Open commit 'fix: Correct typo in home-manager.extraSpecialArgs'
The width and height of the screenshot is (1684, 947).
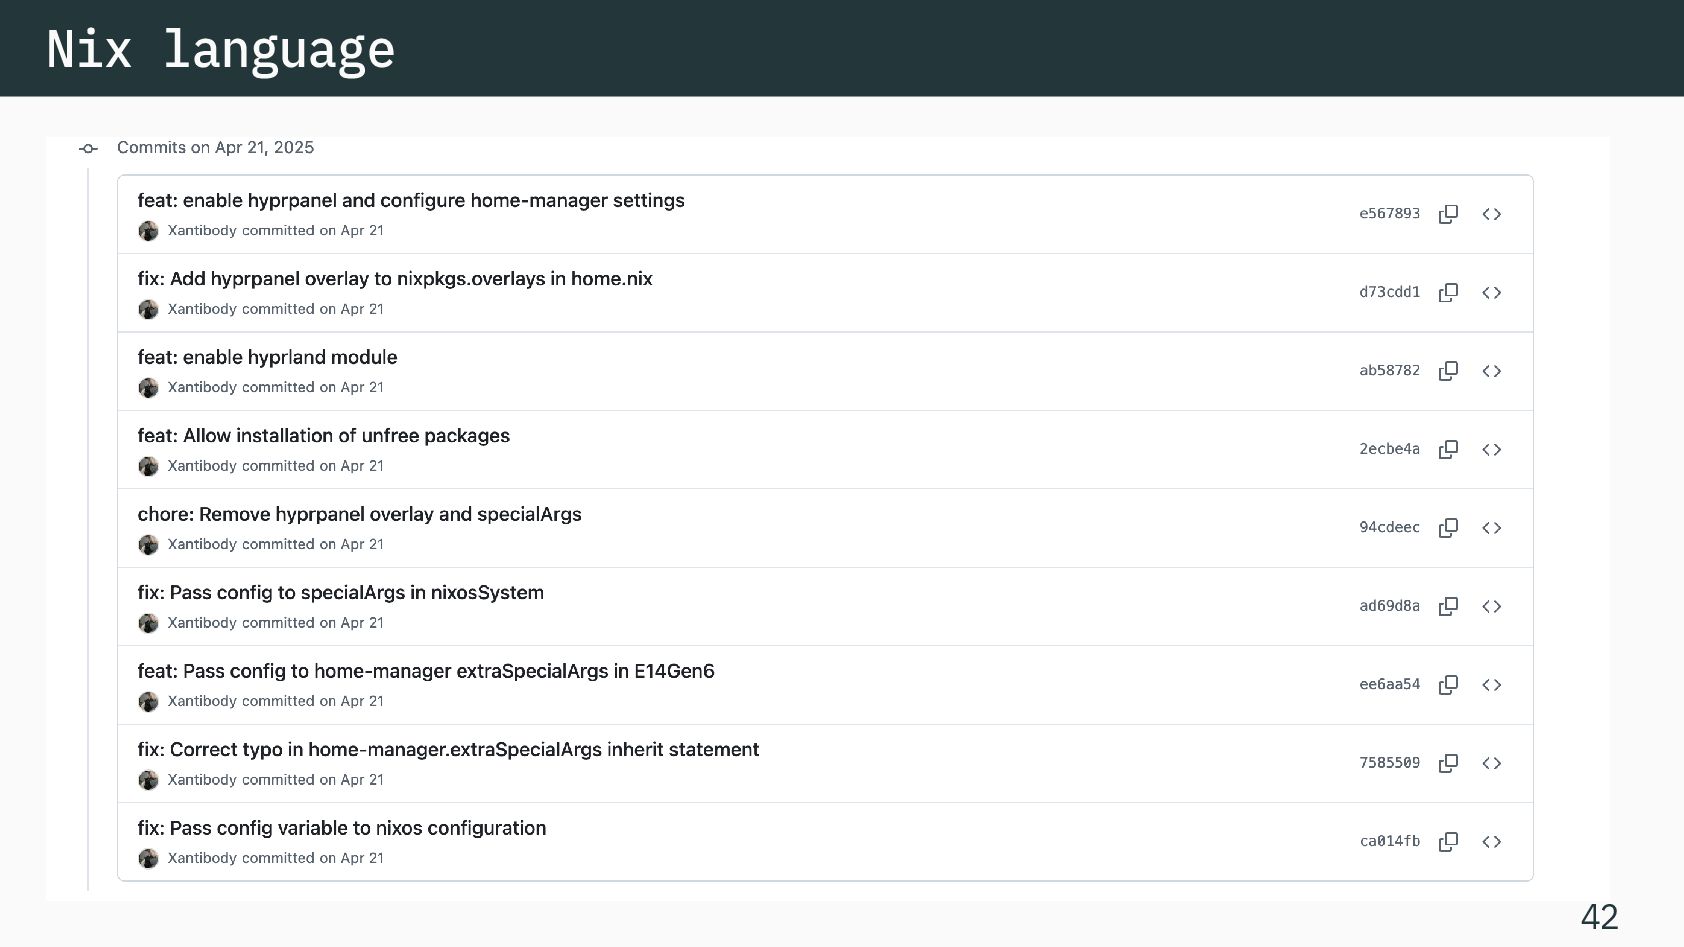(x=448, y=750)
